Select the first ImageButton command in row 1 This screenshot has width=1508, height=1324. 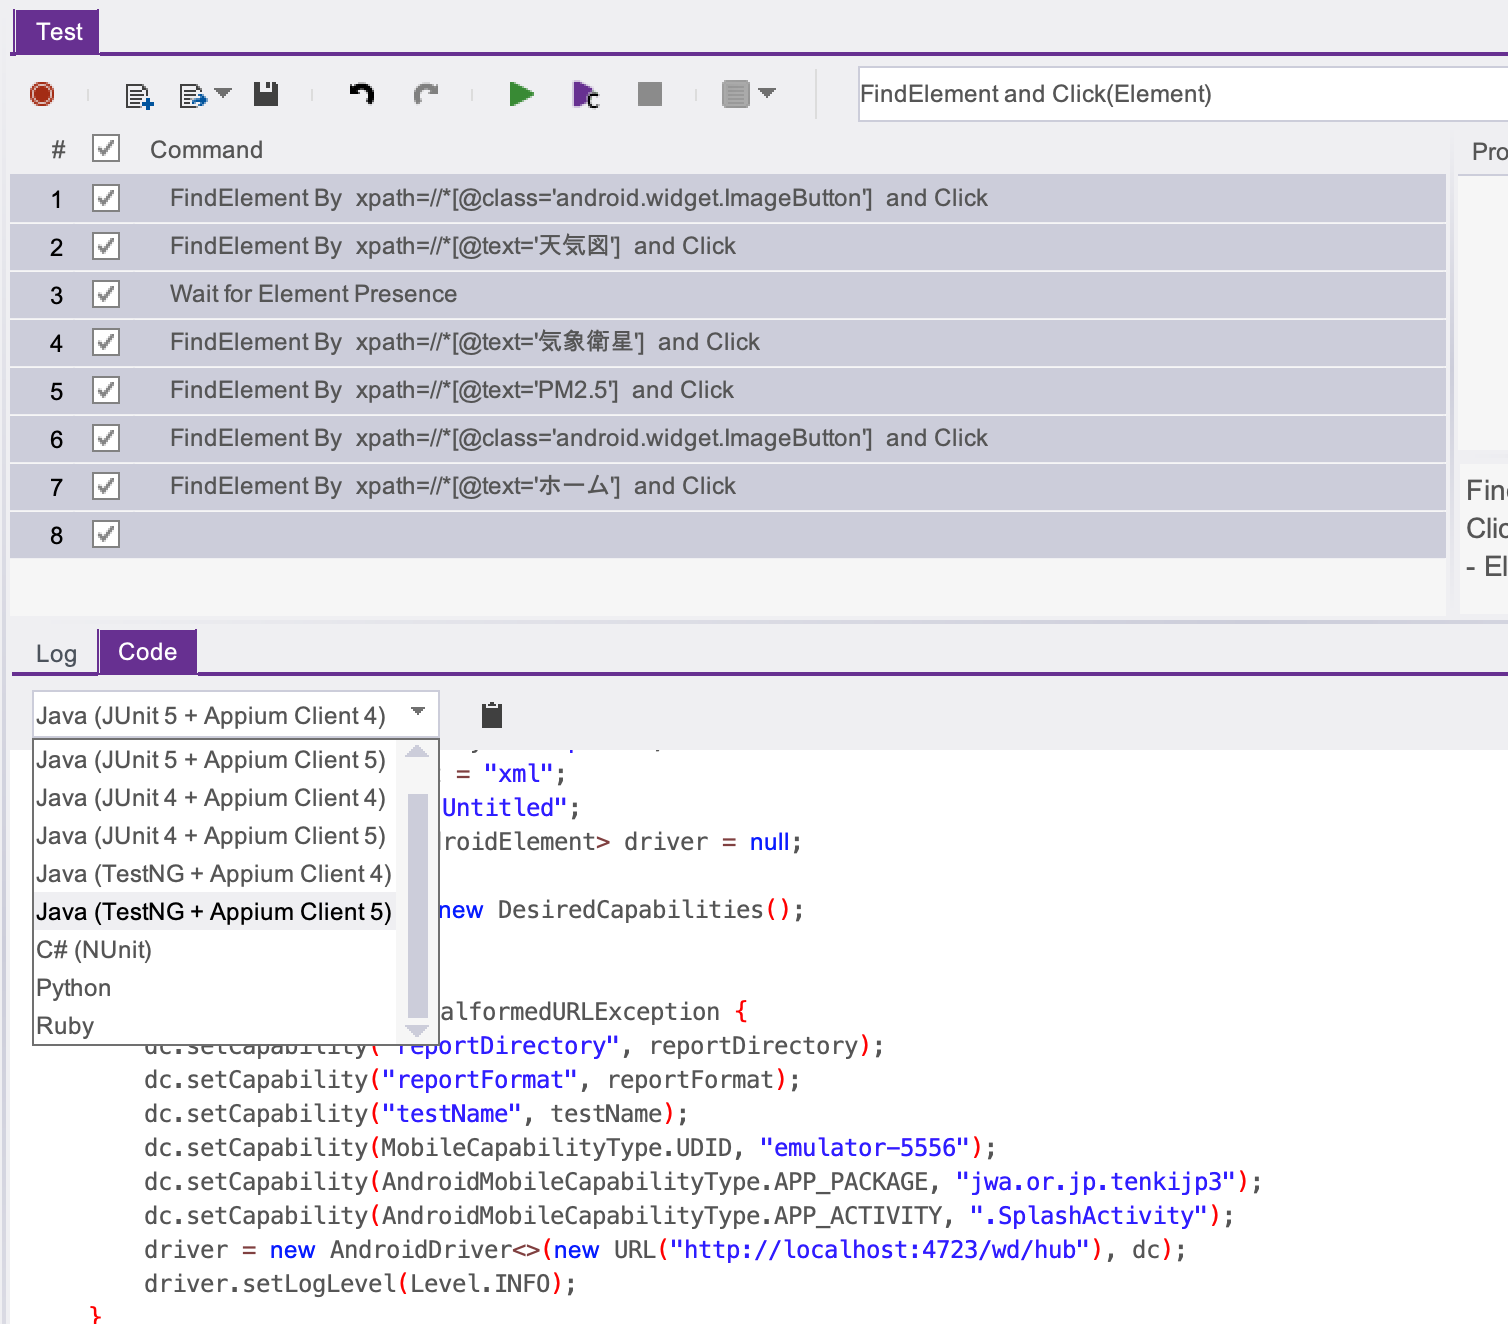tap(728, 198)
